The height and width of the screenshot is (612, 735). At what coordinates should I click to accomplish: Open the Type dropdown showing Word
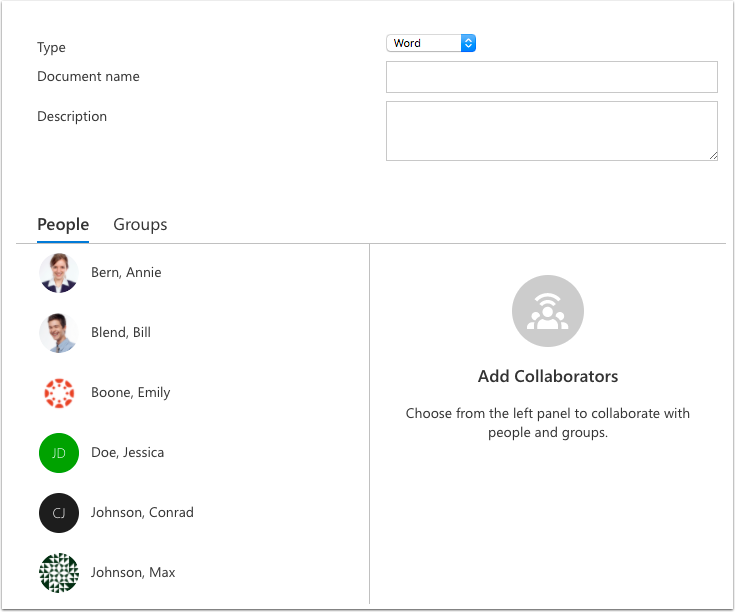coord(431,43)
